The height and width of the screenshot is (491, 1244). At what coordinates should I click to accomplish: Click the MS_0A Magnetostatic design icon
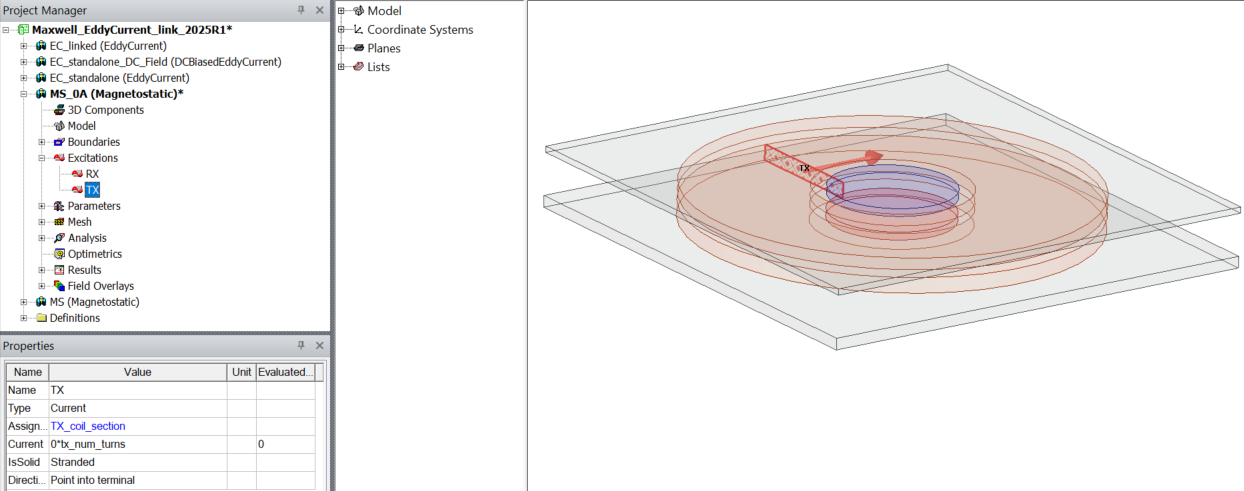(41, 94)
